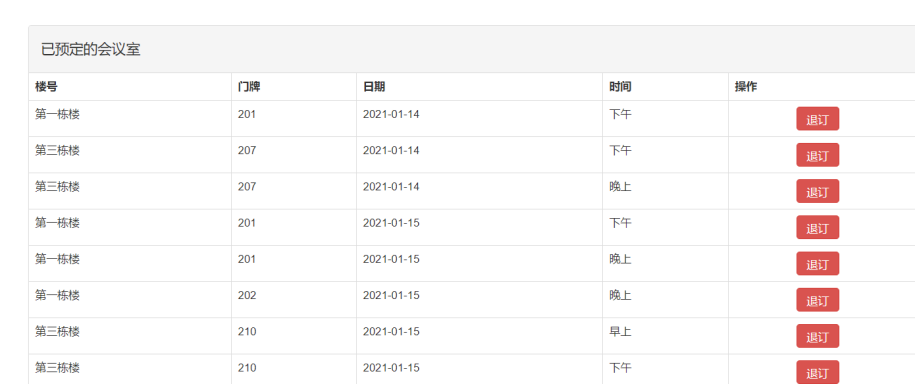Select the last row 第三栋楼 cell
The width and height of the screenshot is (915, 384).
57,368
